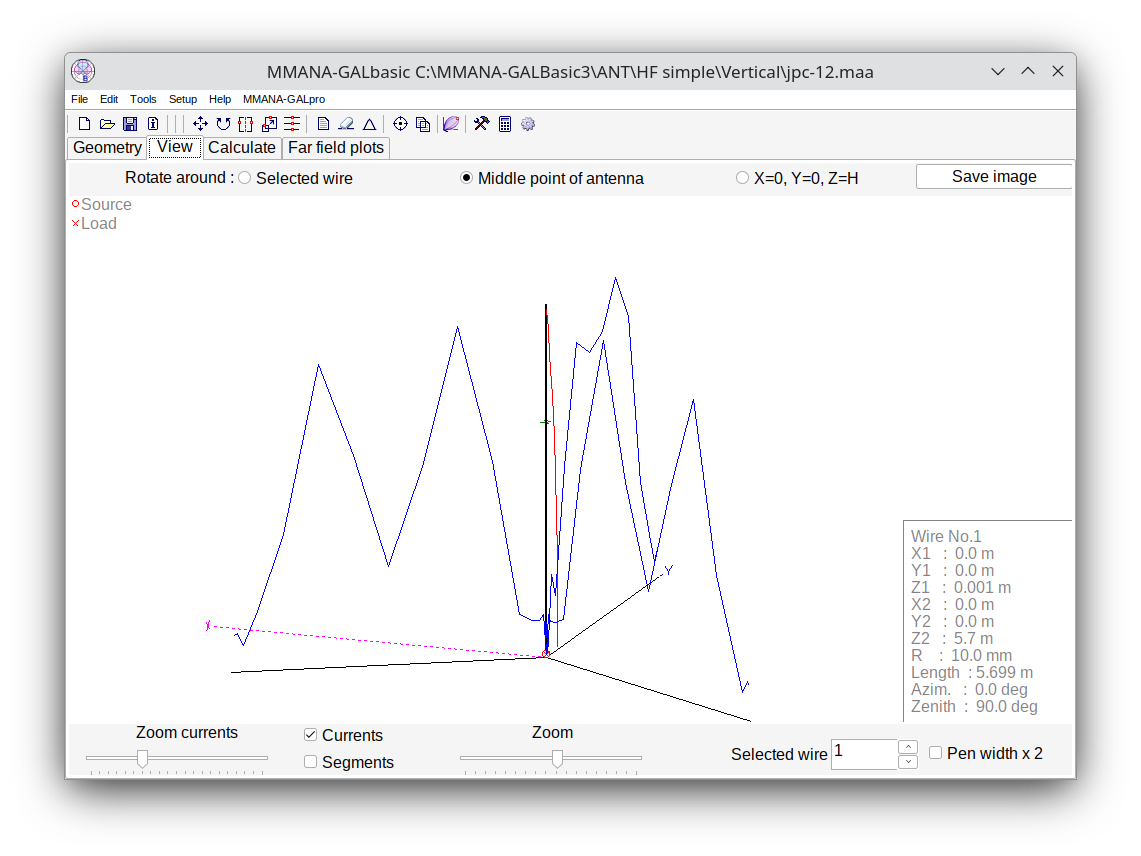
Task: Click the 'R : 10.0 mm' value
Action: pos(961,655)
